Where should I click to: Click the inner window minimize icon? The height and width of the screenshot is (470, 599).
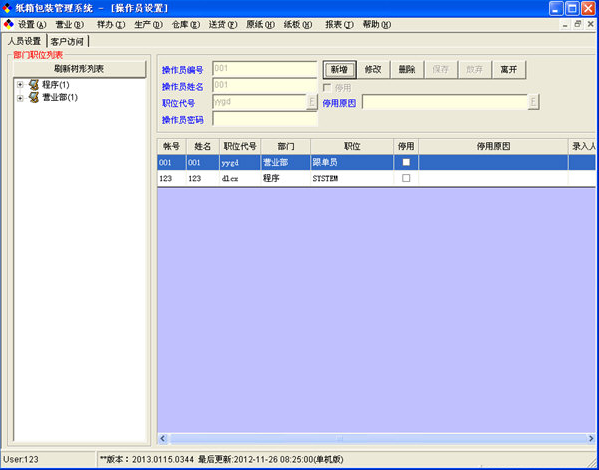click(565, 24)
